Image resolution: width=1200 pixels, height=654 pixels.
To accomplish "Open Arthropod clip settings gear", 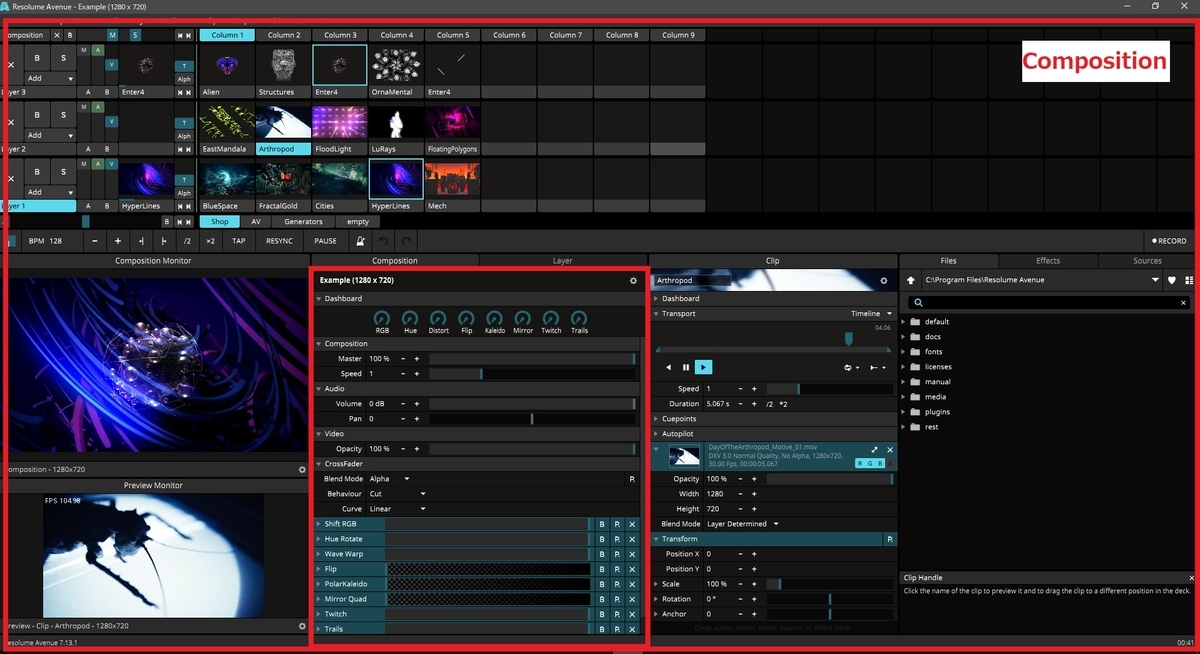I will 883,281.
